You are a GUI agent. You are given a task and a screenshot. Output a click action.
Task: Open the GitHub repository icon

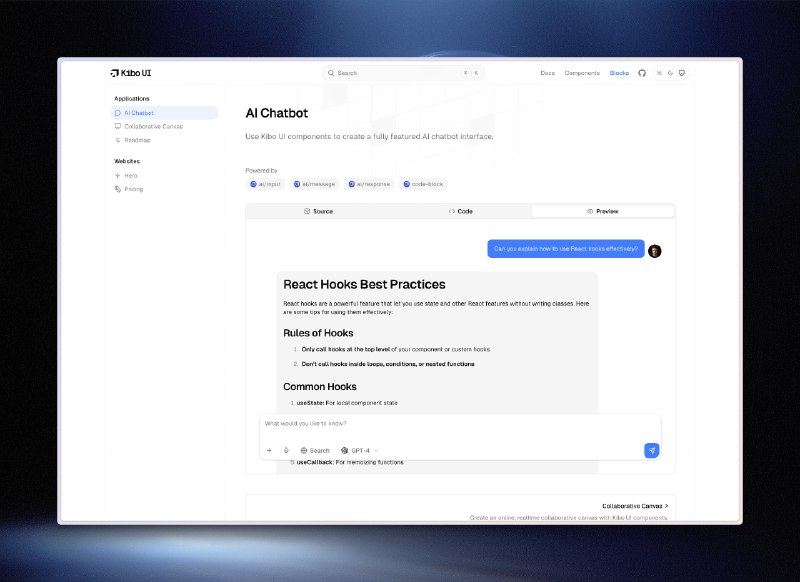(x=642, y=73)
